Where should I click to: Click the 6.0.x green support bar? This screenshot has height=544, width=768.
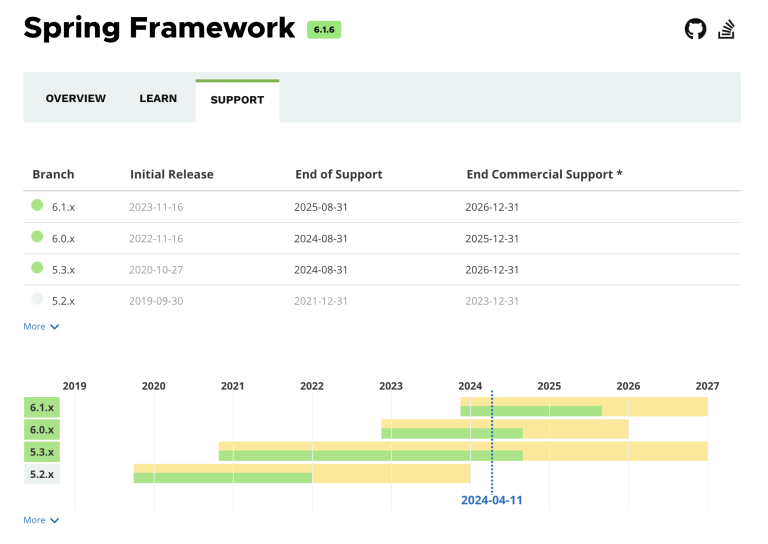pyautogui.click(x=452, y=433)
